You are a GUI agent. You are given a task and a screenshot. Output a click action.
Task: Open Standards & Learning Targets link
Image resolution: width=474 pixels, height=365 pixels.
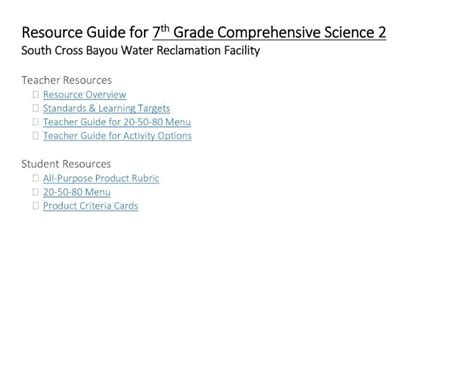[x=106, y=108]
